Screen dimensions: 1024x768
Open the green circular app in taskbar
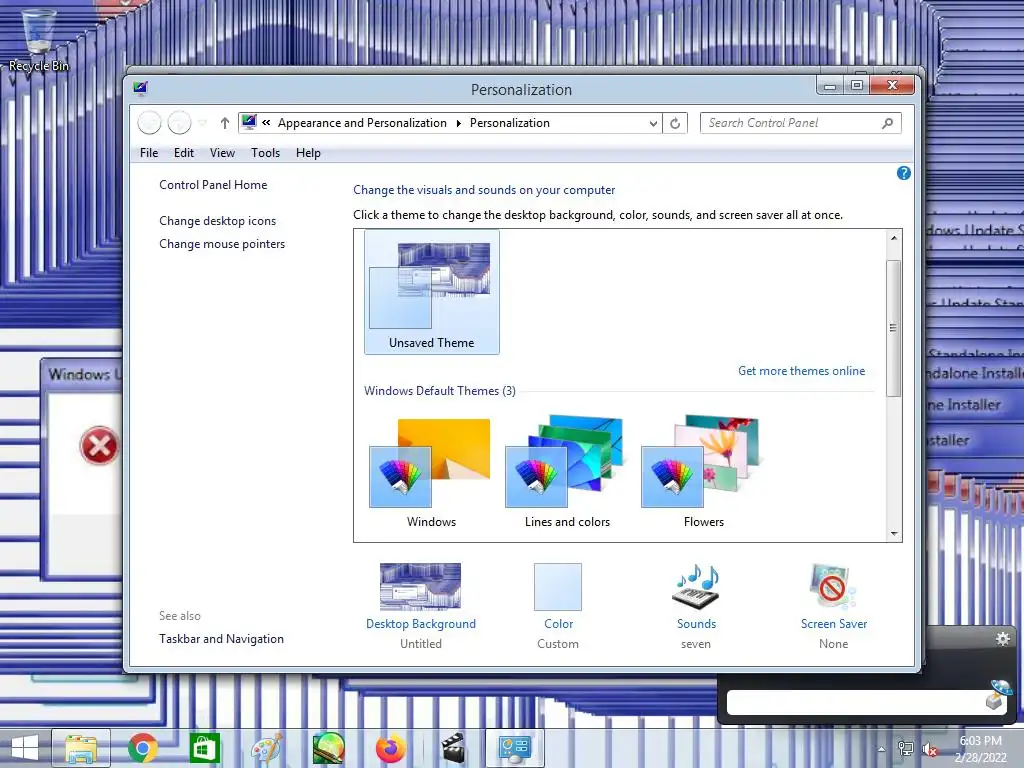click(x=328, y=748)
